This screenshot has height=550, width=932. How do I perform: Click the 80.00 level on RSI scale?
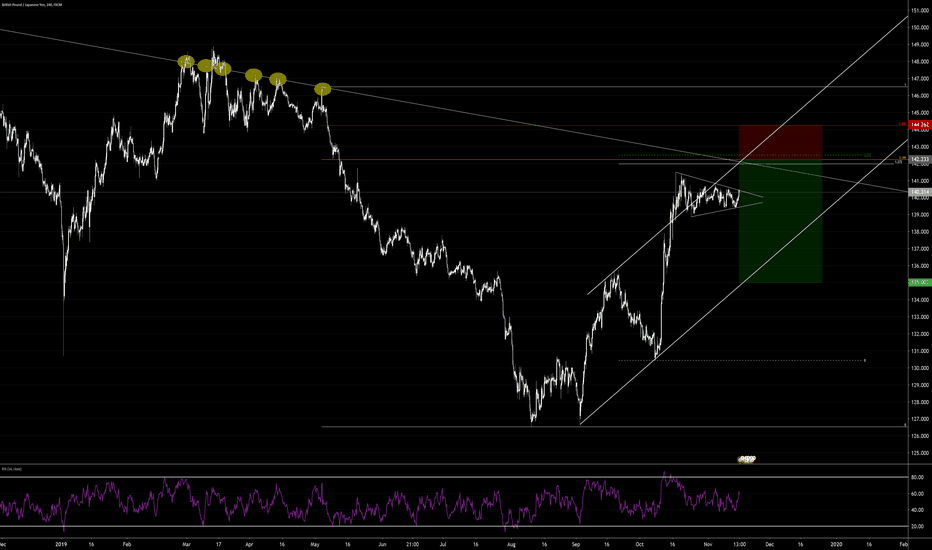(917, 479)
